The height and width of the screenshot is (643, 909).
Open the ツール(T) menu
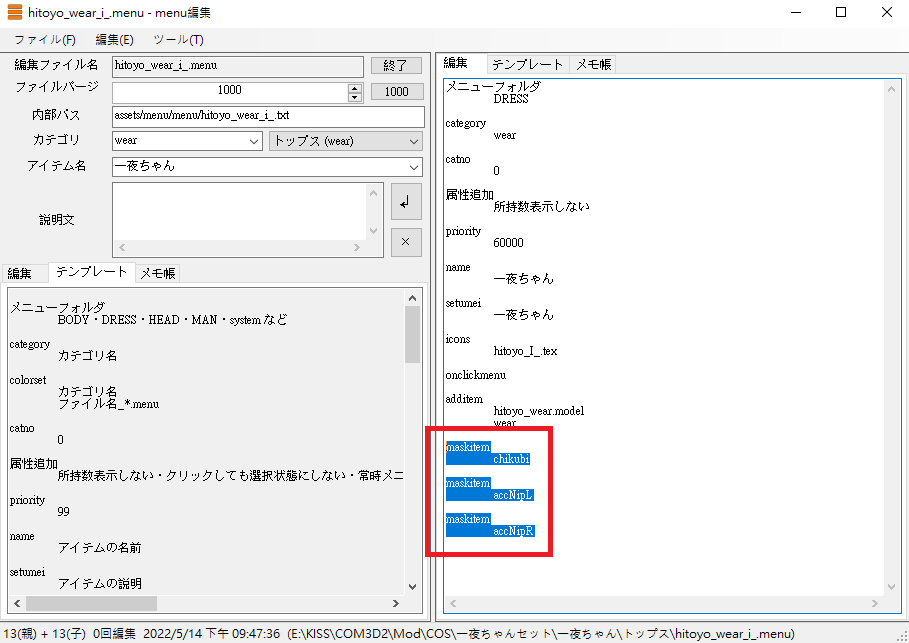[x=178, y=40]
